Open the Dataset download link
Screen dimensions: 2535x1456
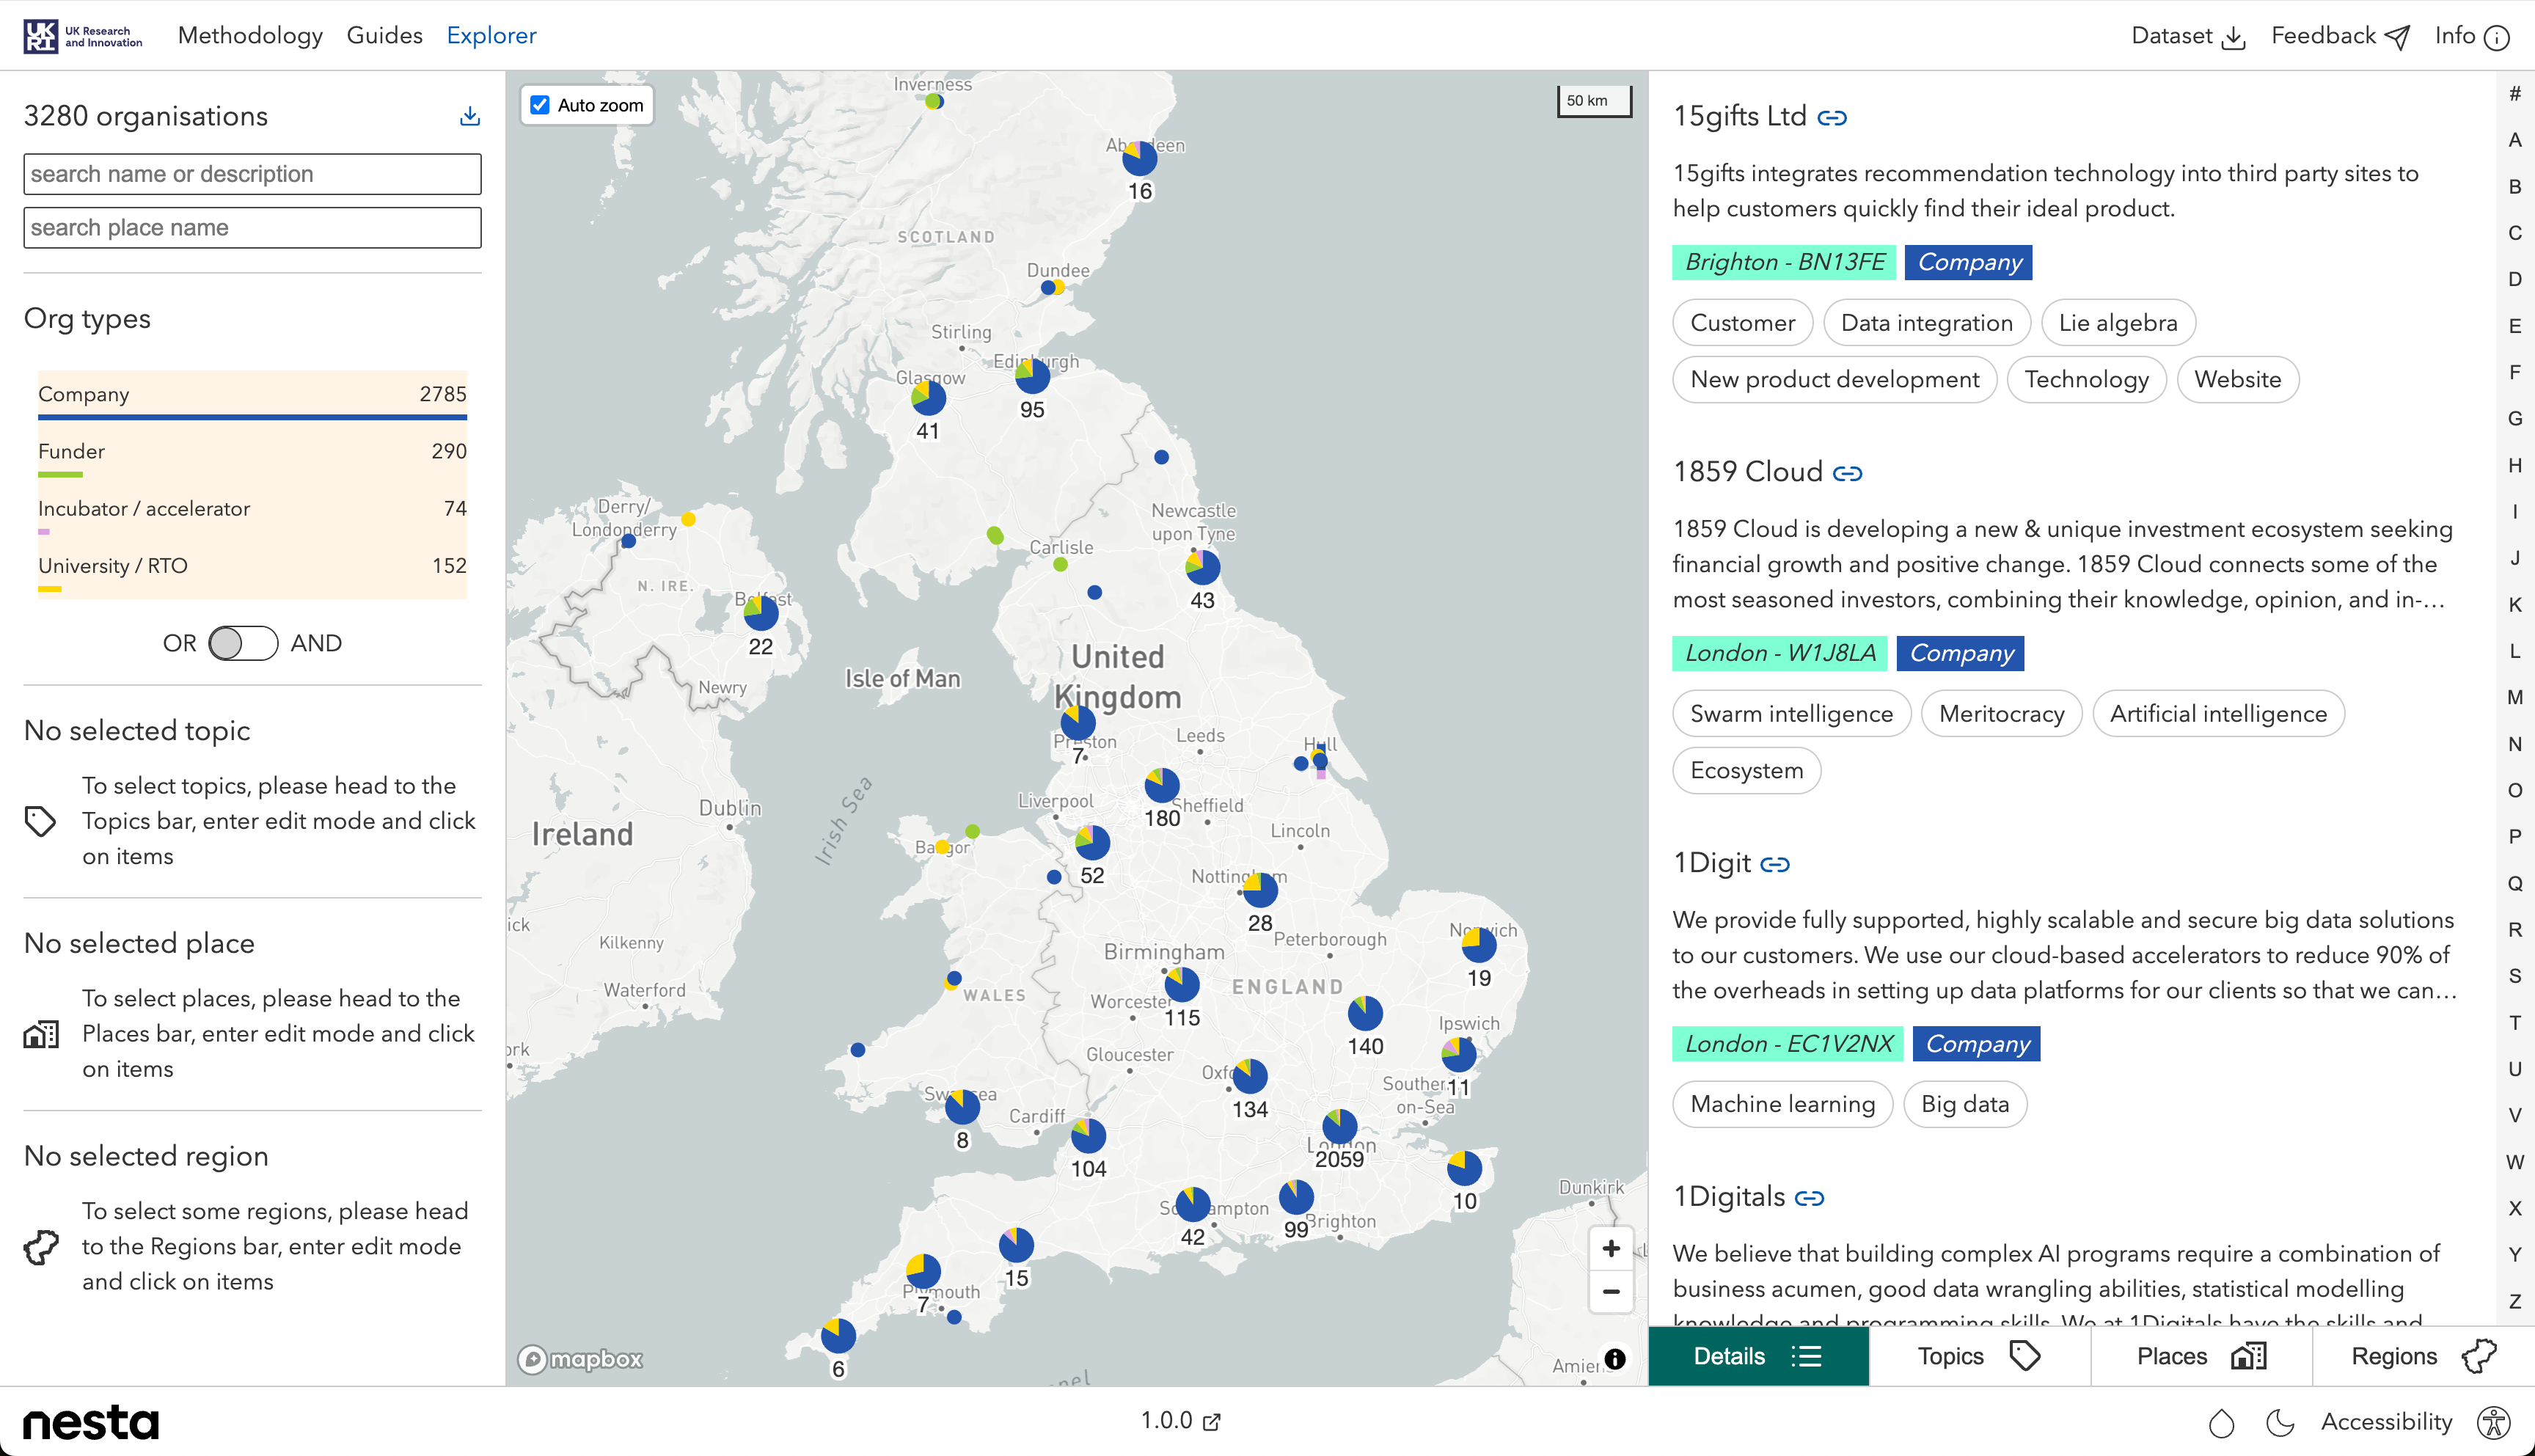click(x=2187, y=36)
